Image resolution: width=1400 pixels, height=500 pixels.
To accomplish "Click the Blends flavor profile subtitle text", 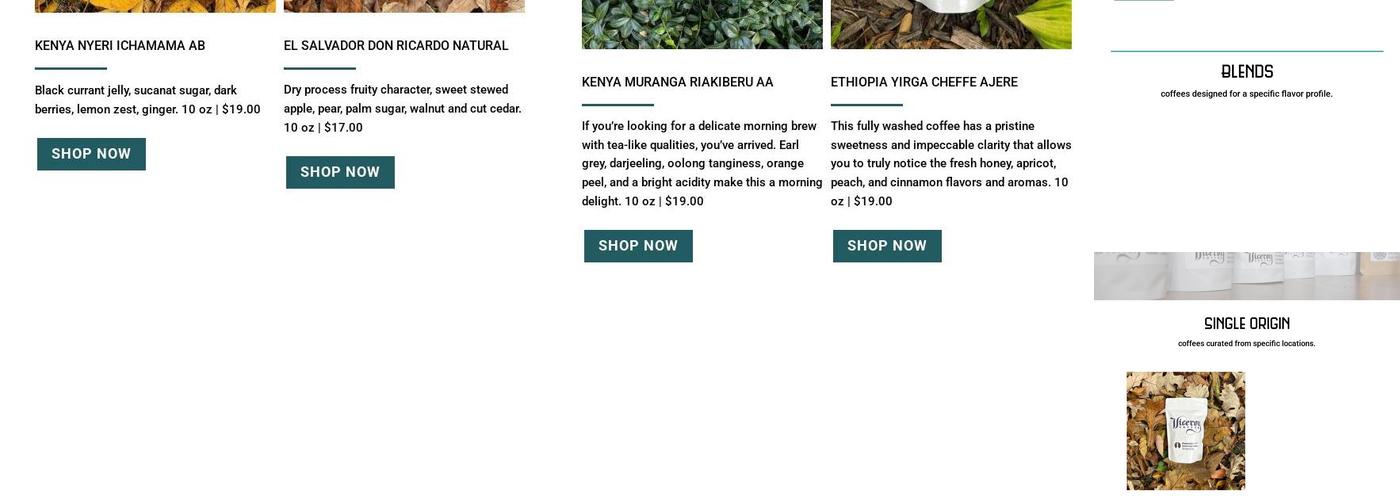I will click(x=1247, y=94).
